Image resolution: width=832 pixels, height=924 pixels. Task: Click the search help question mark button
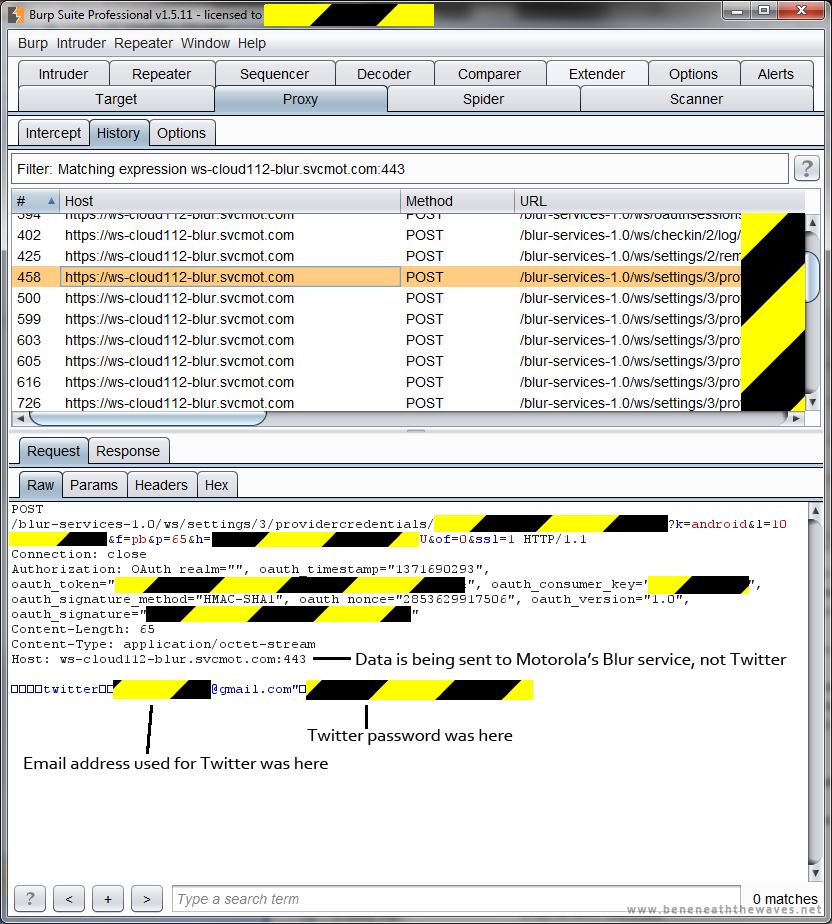coord(30,899)
